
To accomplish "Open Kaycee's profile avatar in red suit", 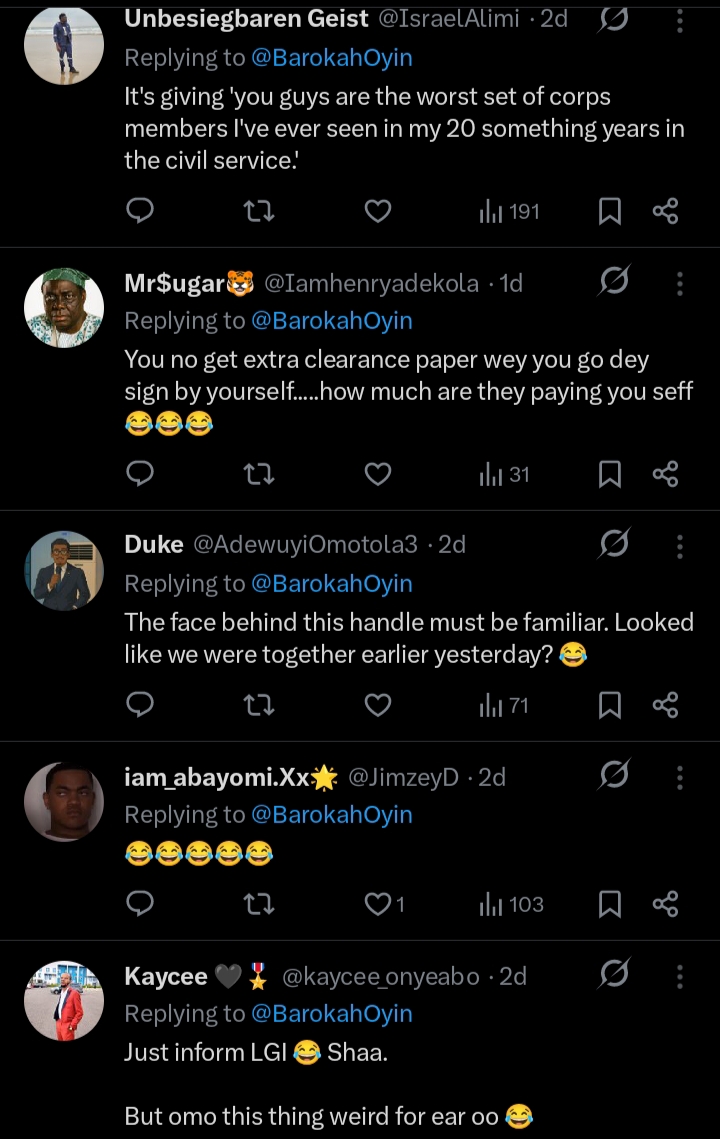I will coord(64,1001).
